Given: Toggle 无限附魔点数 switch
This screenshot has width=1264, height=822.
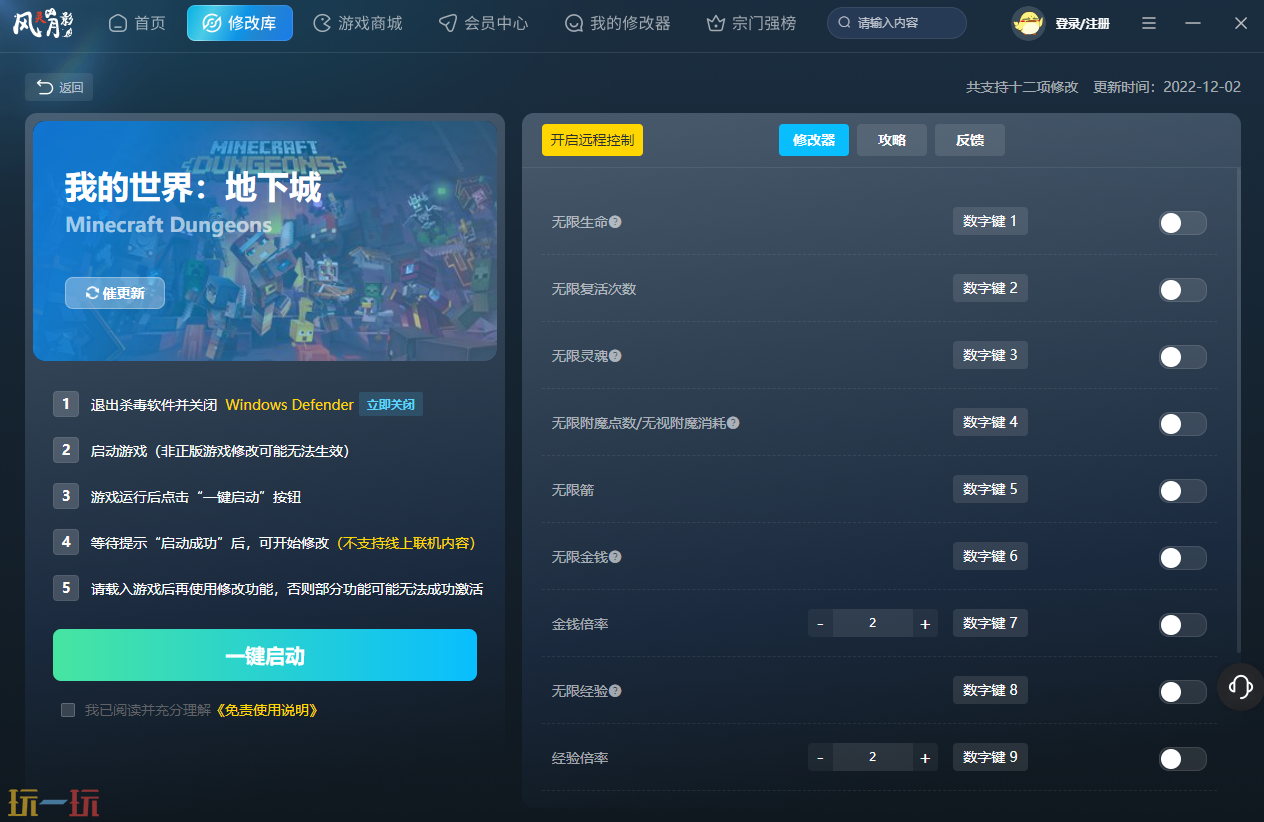Looking at the screenshot, I should click(1182, 424).
